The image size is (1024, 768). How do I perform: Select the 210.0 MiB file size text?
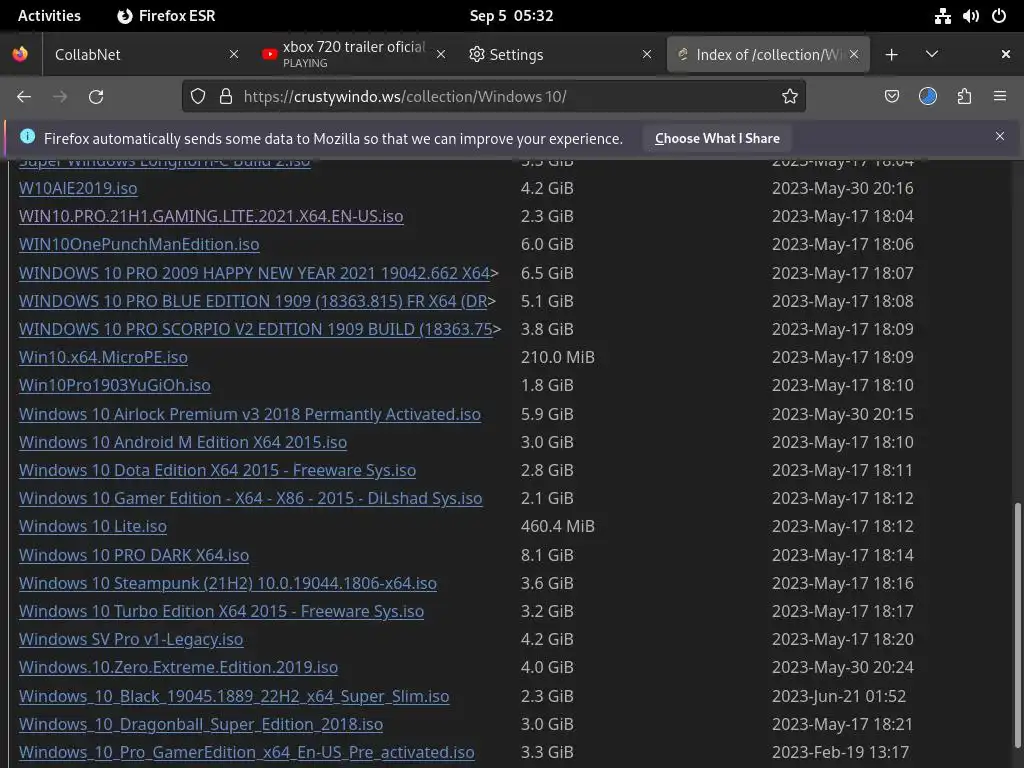pos(558,357)
